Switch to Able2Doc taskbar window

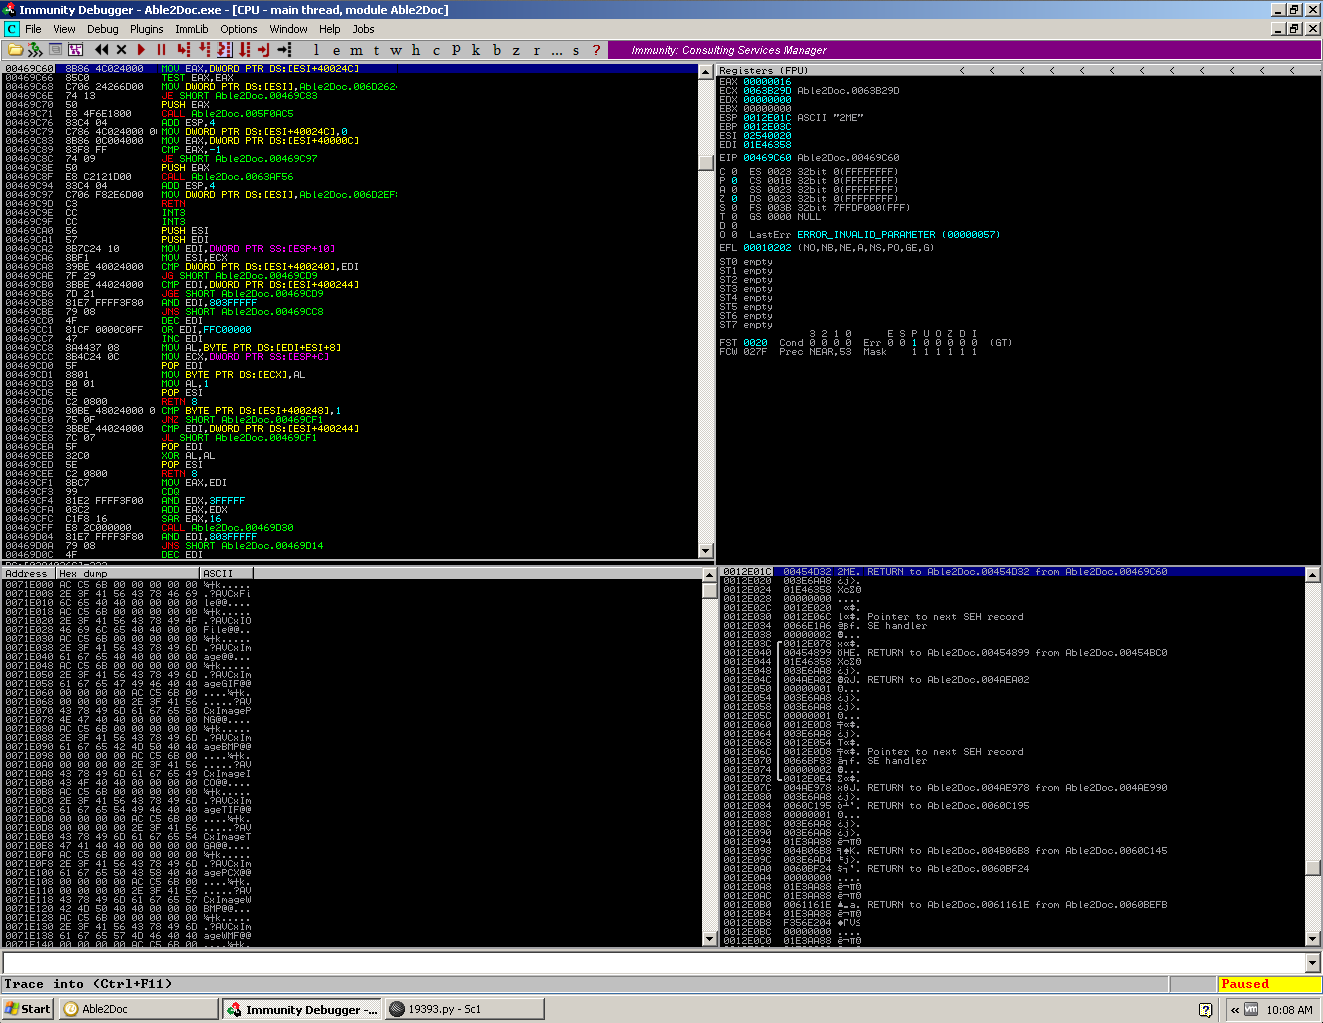tap(138, 1009)
